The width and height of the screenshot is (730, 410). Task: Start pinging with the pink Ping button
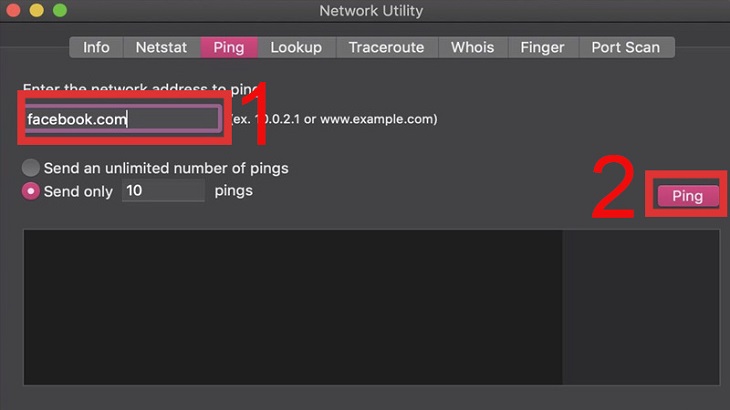click(x=688, y=196)
